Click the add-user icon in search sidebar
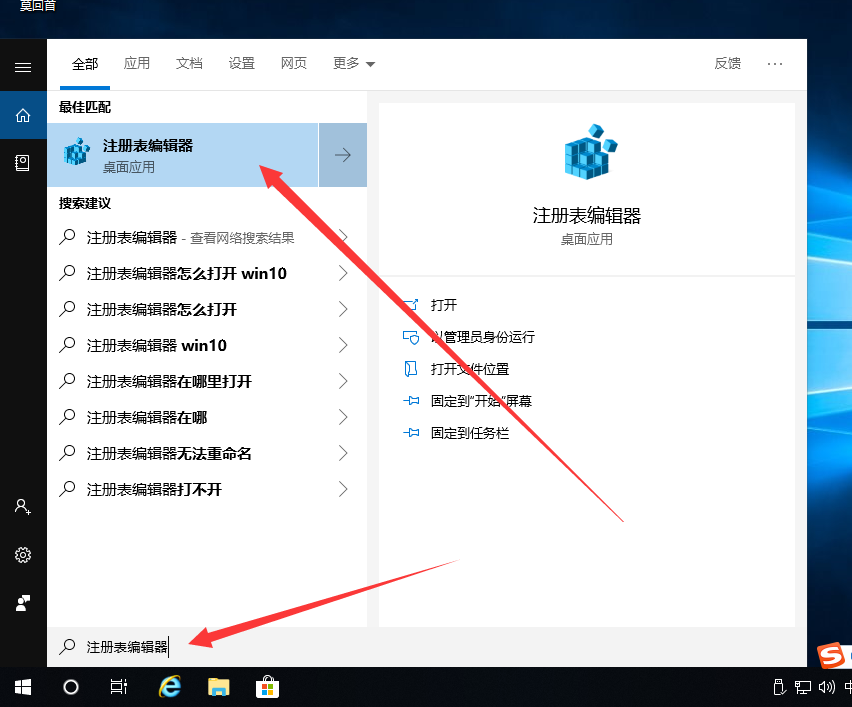Image resolution: width=852 pixels, height=707 pixels. coord(22,507)
